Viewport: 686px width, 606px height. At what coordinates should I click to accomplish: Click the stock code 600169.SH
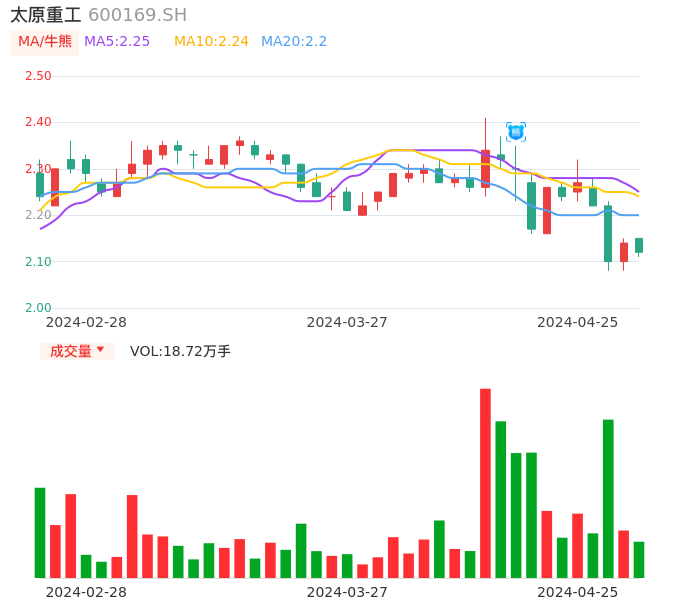(x=137, y=15)
